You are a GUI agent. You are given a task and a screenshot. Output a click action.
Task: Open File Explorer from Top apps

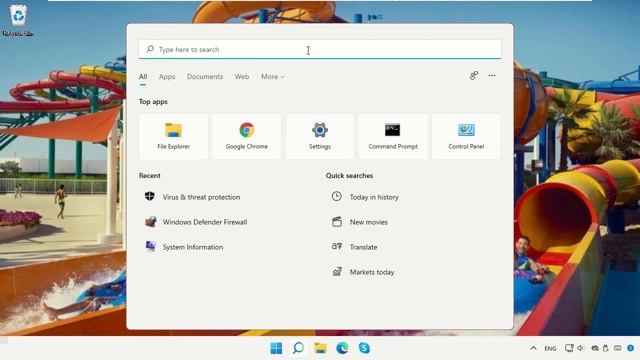(x=173, y=136)
